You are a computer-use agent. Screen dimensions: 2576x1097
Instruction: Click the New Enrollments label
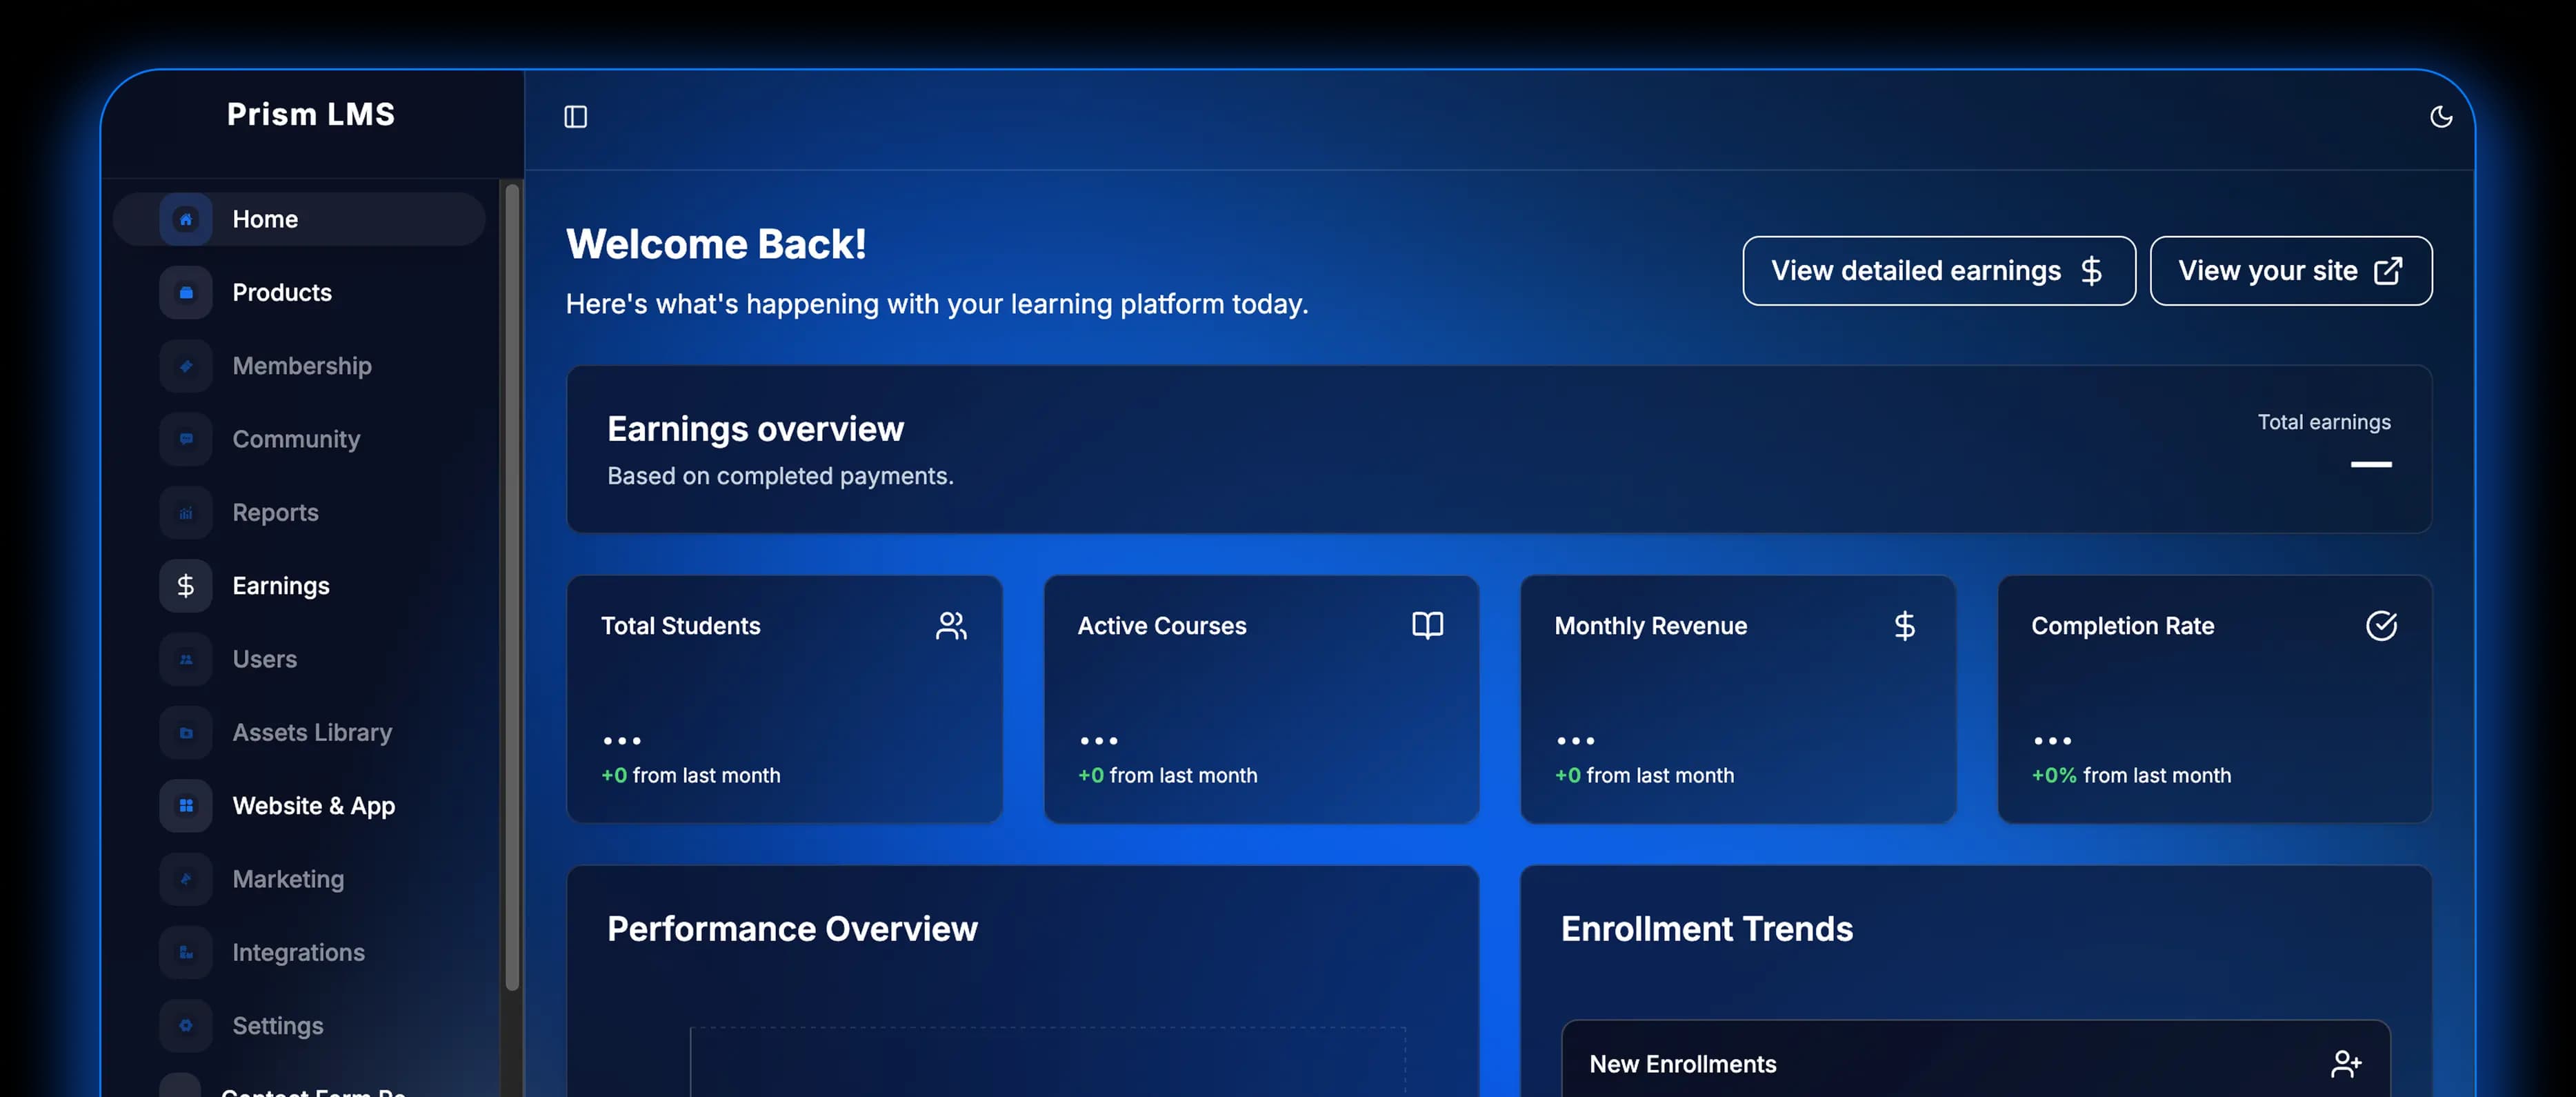[x=1682, y=1064]
